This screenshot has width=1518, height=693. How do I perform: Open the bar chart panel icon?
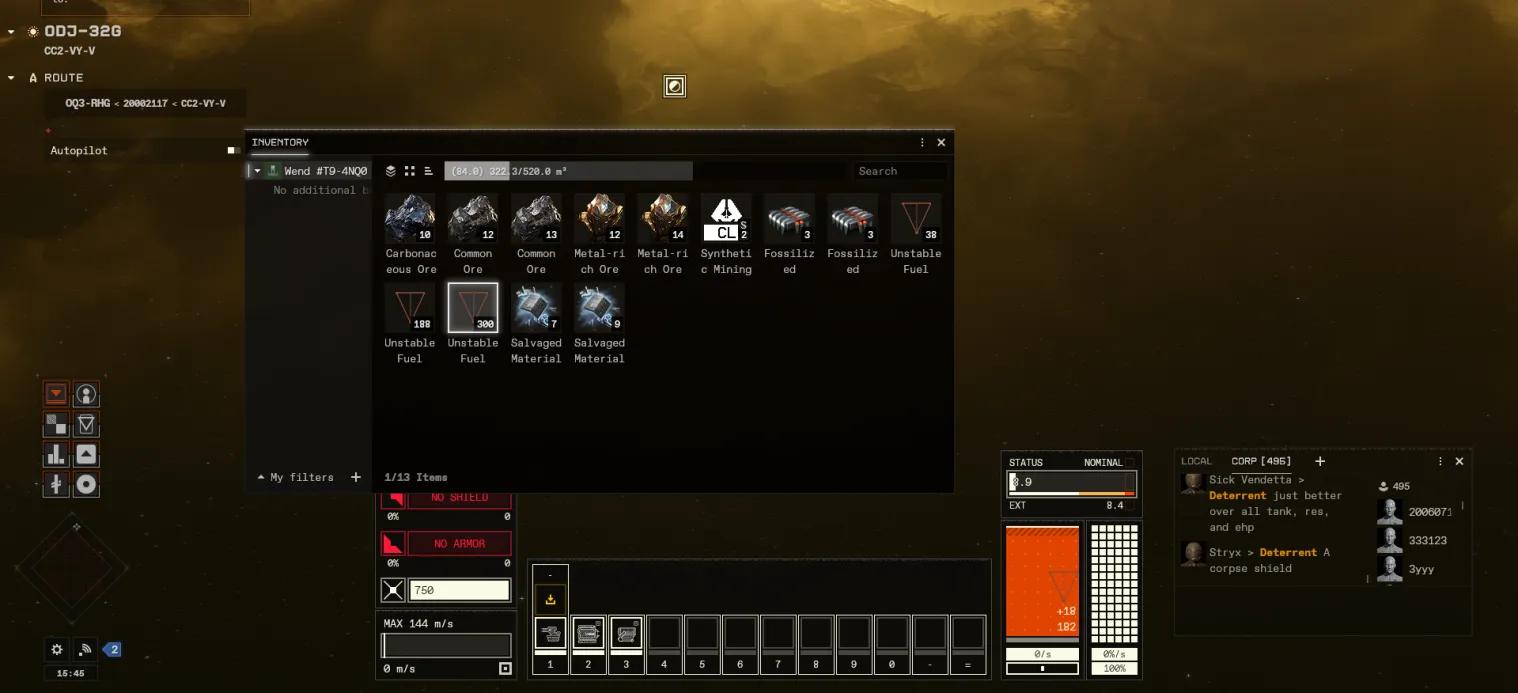(x=56, y=455)
